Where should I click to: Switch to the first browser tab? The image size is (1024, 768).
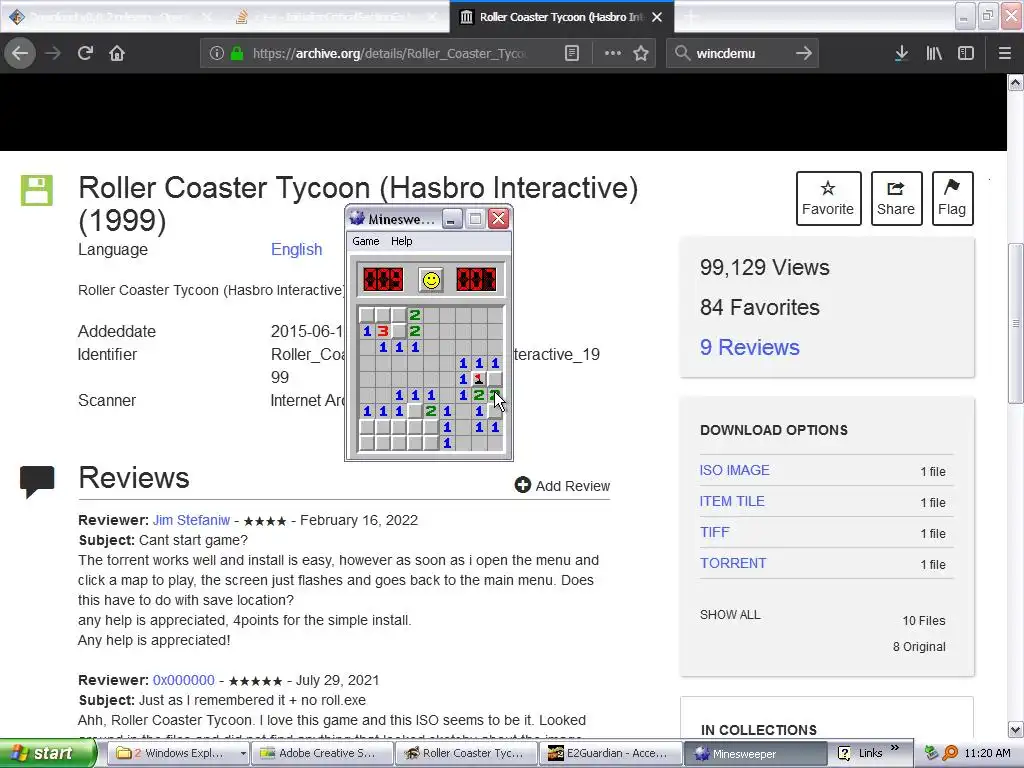(111, 17)
